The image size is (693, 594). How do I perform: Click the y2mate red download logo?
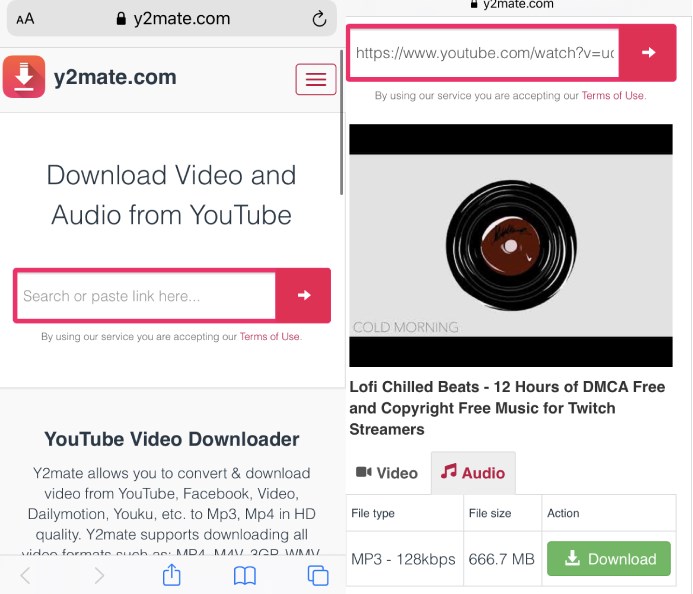(24, 76)
